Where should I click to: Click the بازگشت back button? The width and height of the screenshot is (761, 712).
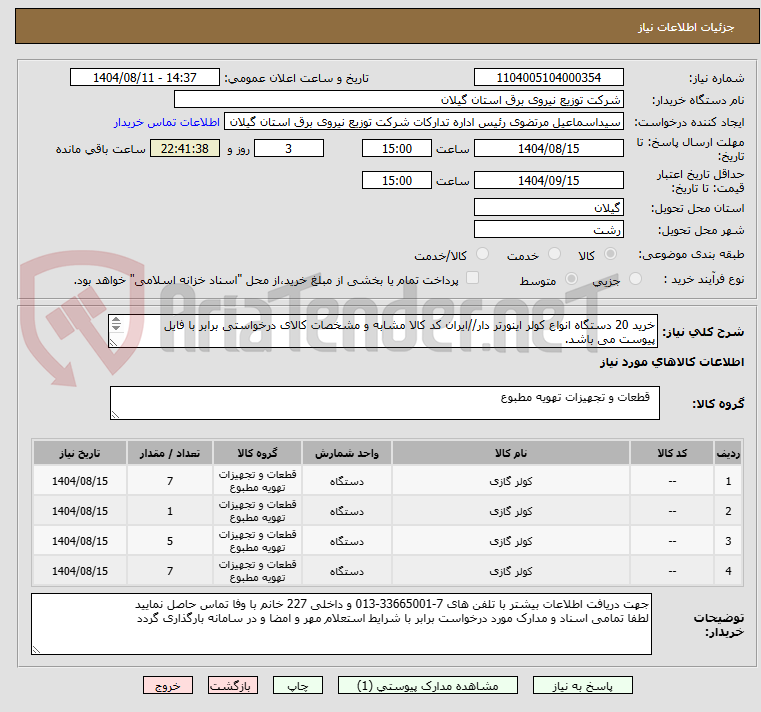pos(234,686)
